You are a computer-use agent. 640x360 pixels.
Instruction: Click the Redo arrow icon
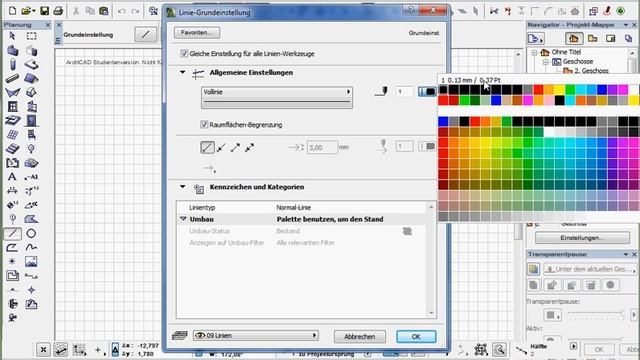(x=136, y=11)
